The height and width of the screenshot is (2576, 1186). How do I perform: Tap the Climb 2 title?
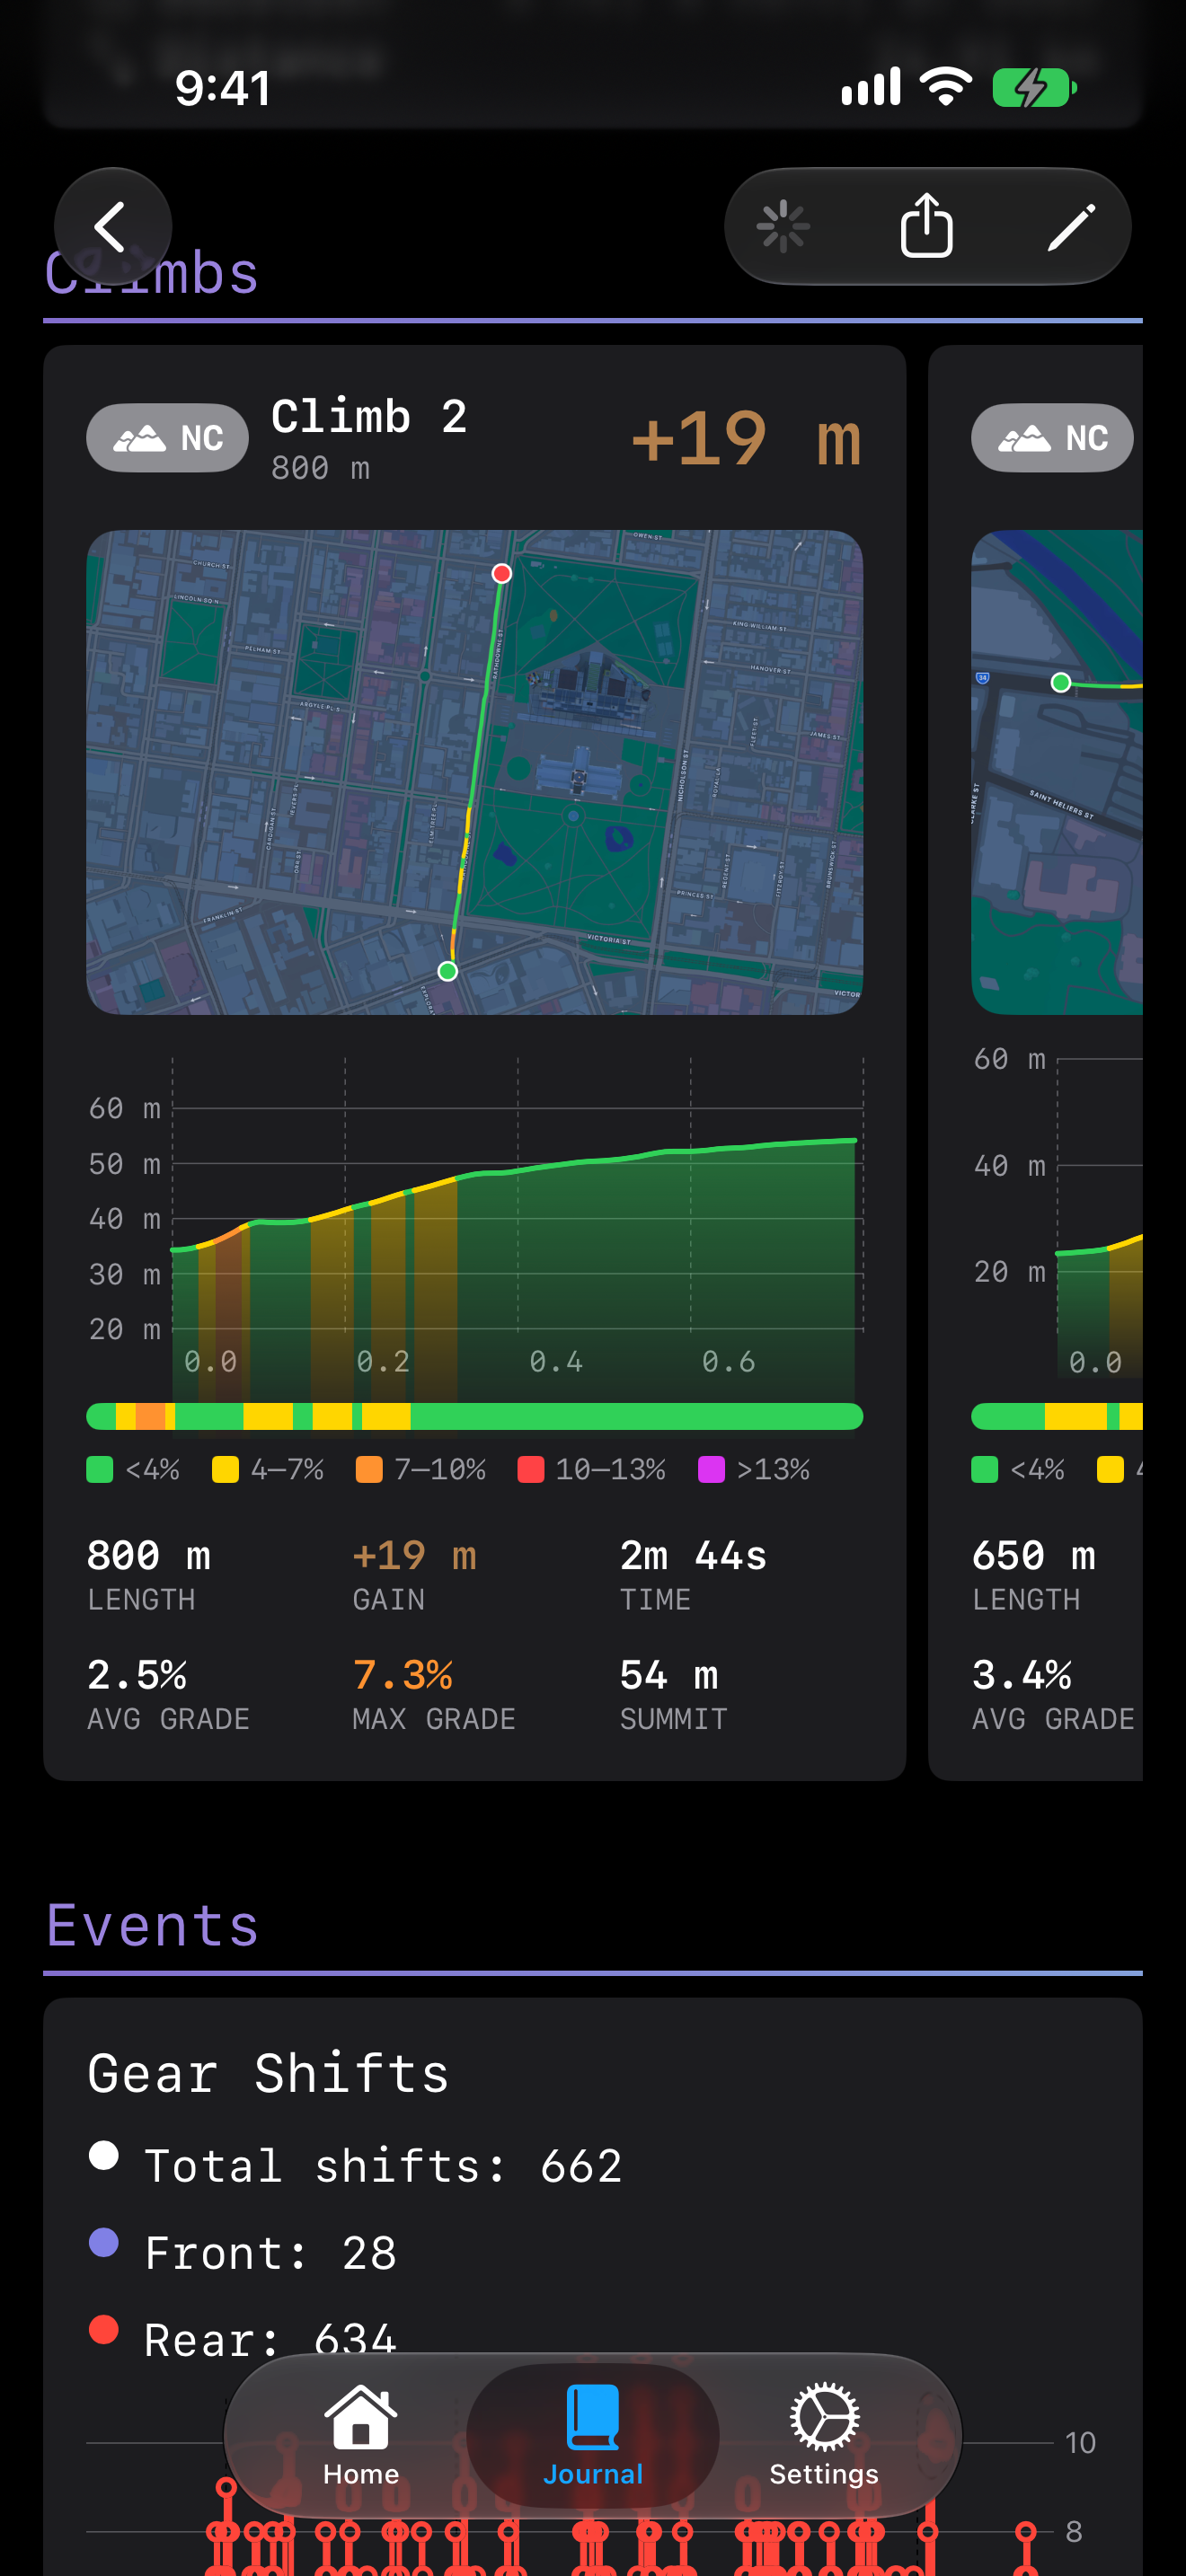369,416
